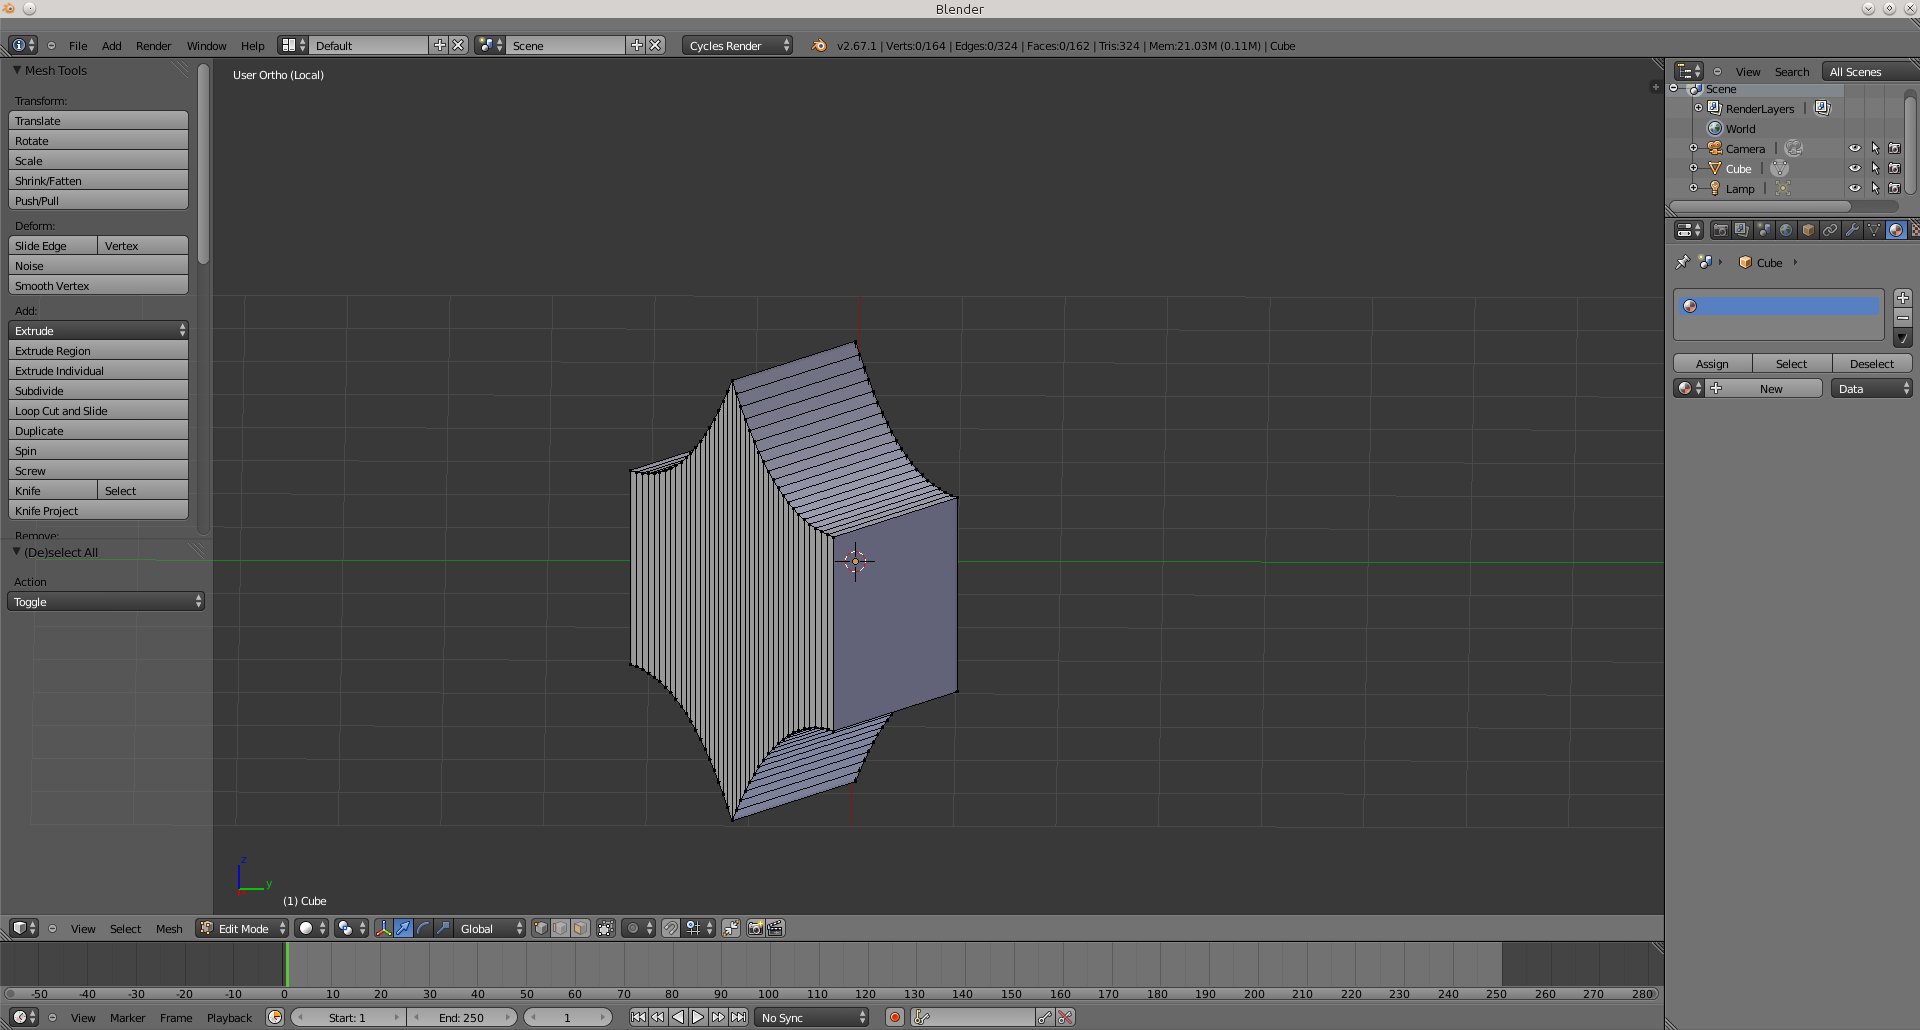
Task: Click the Subdivide button
Action: point(98,391)
